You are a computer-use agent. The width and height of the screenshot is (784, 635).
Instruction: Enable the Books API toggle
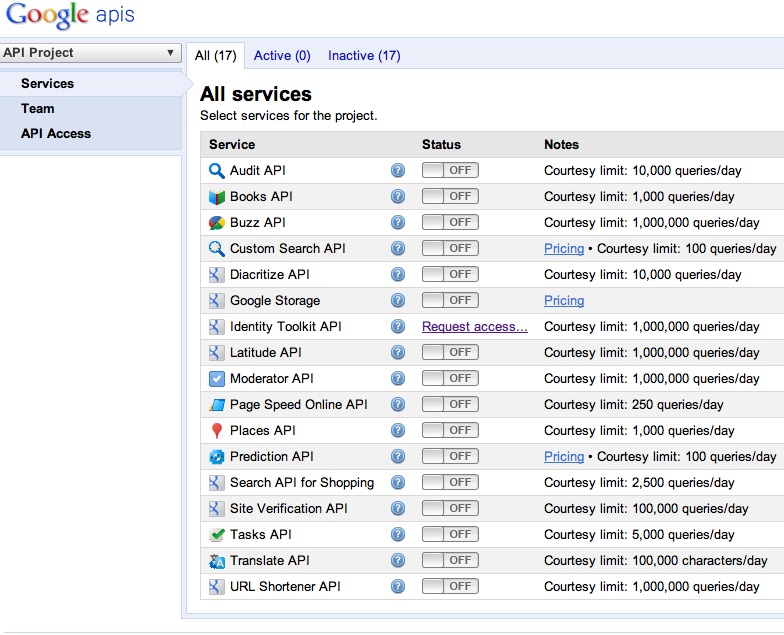pos(450,196)
